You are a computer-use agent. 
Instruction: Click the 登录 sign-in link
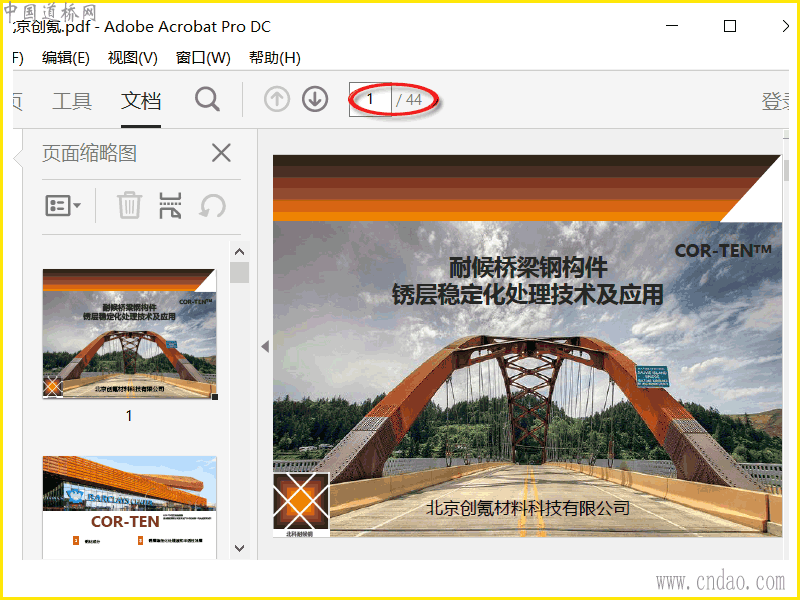coord(776,101)
